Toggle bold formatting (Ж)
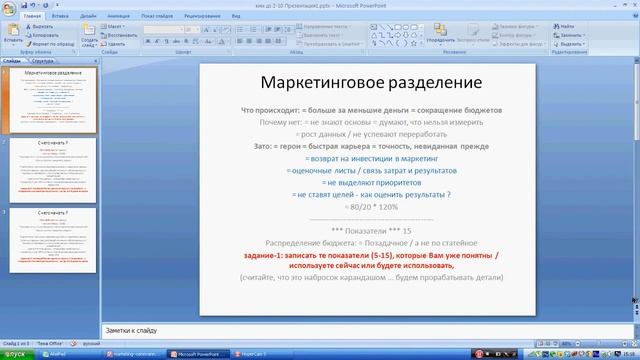Image resolution: width=640 pixels, height=360 pixels. tap(148, 41)
